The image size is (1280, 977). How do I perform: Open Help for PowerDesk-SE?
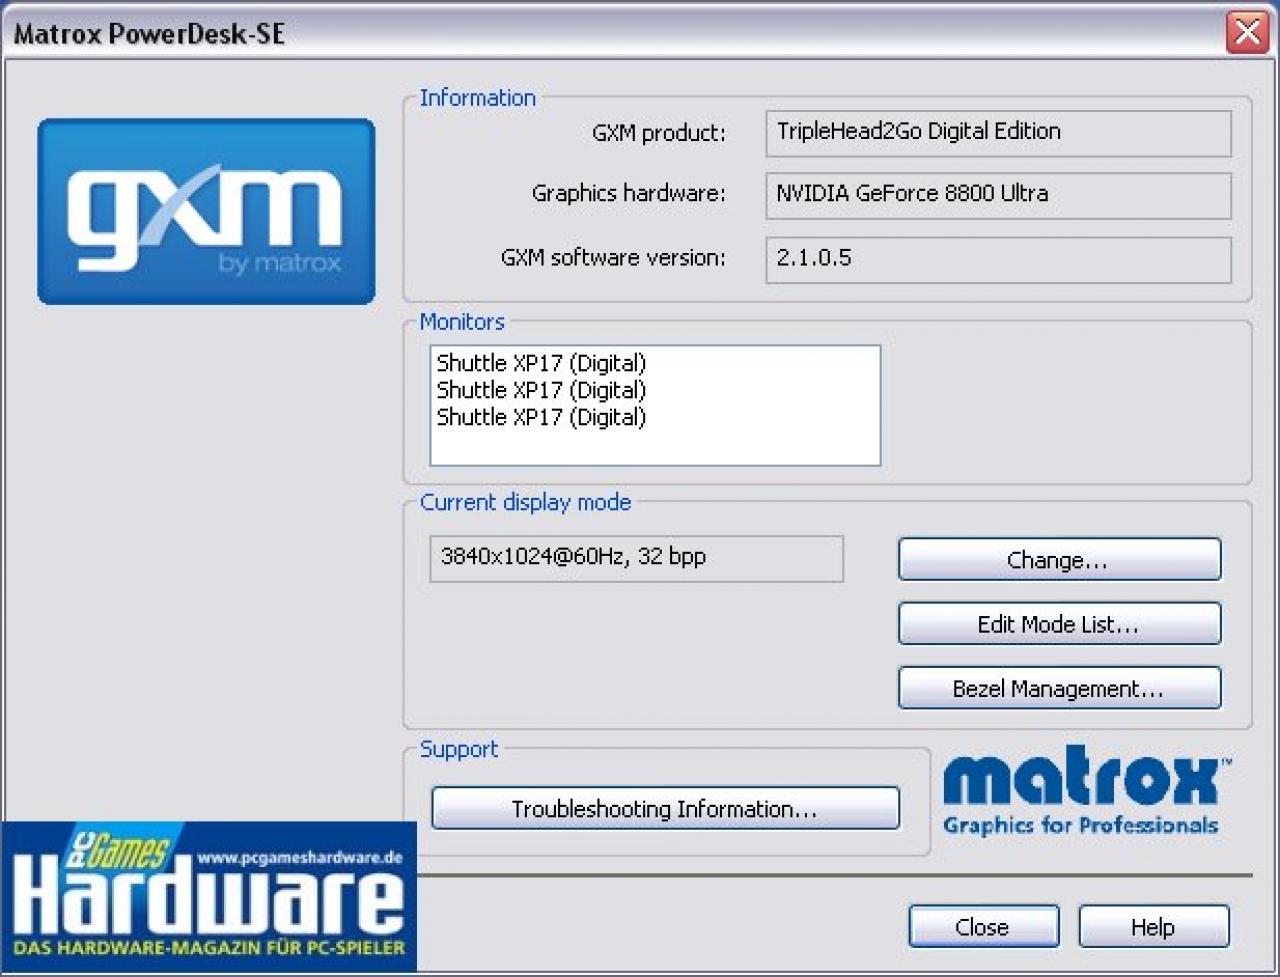pos(1153,926)
